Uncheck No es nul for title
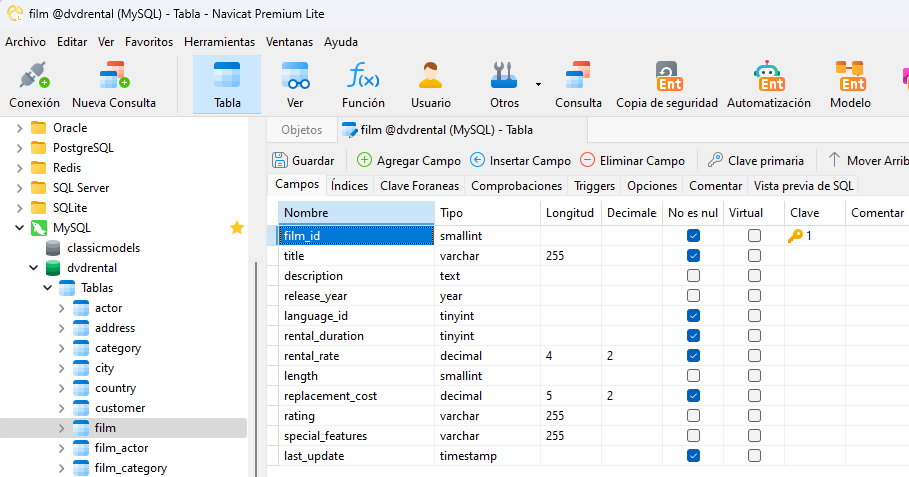Image resolution: width=909 pixels, height=477 pixels. [693, 256]
